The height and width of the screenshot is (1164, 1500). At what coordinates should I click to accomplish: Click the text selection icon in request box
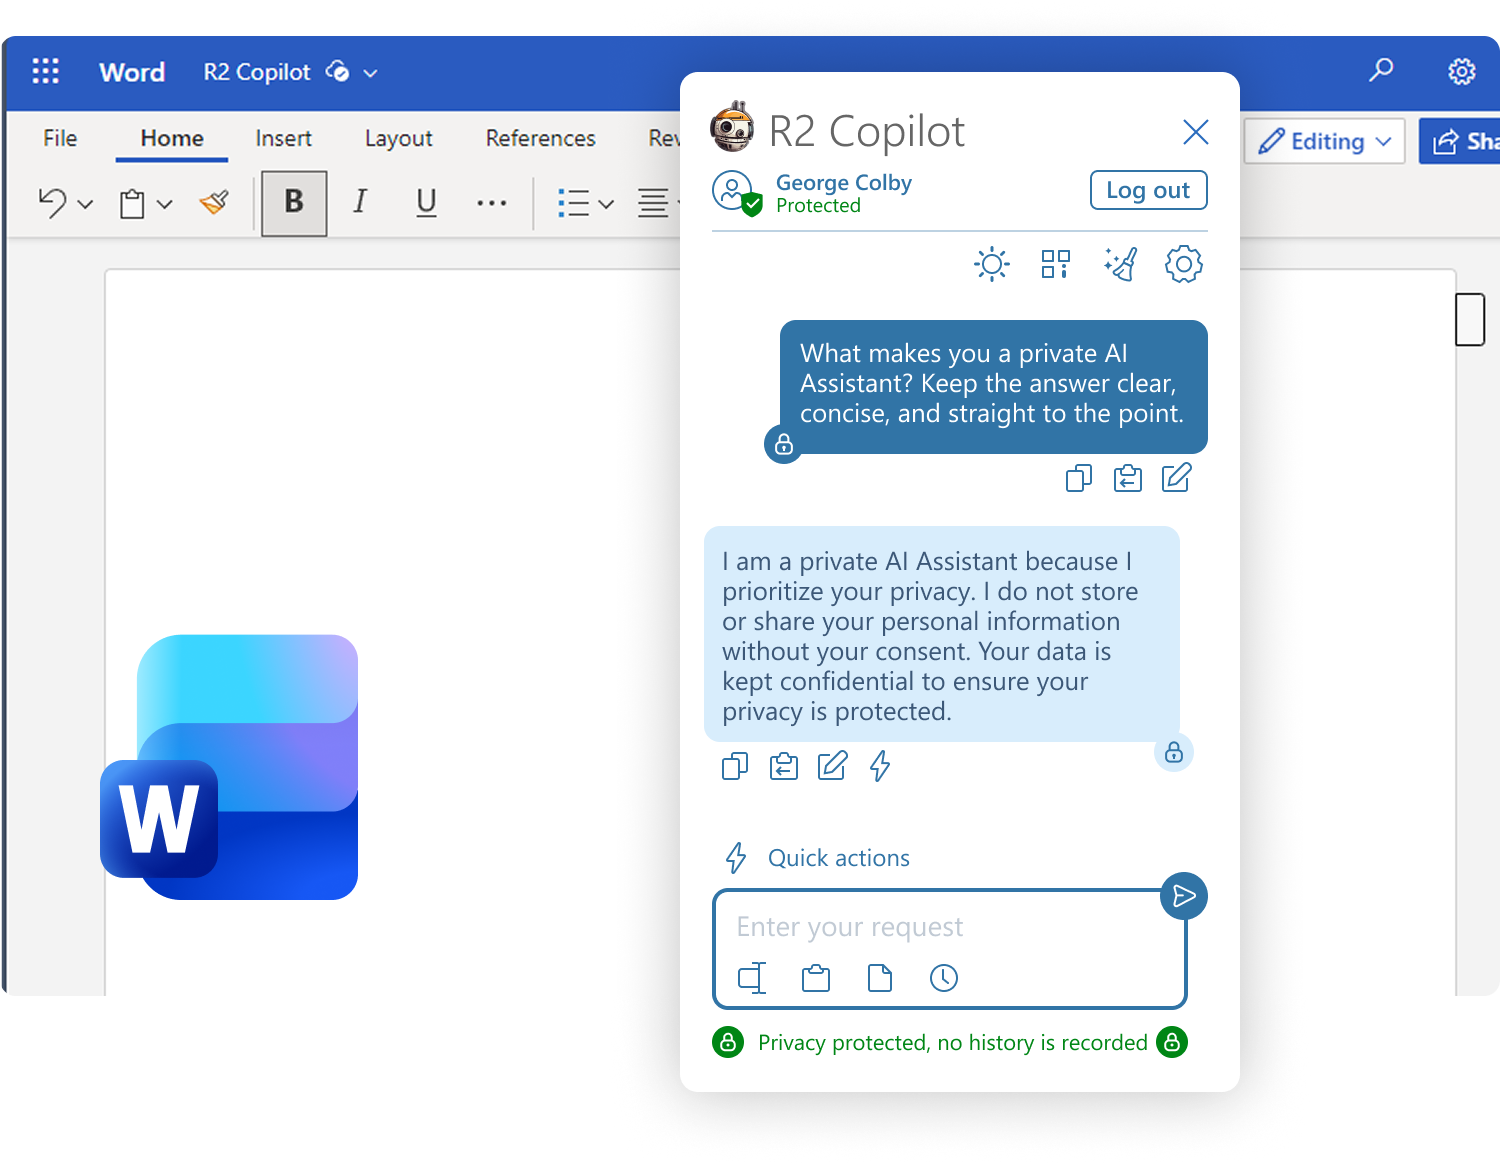pos(752,978)
